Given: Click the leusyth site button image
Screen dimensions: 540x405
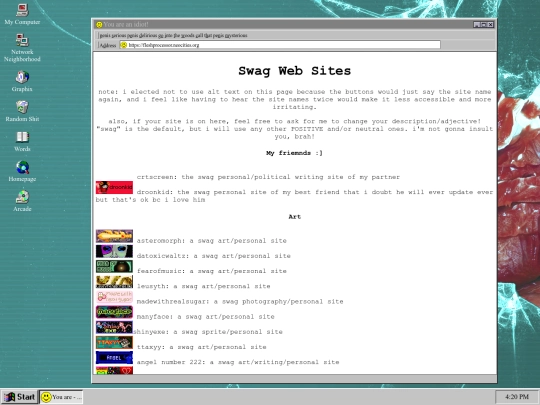Looking at the screenshot, I should [114, 281].
